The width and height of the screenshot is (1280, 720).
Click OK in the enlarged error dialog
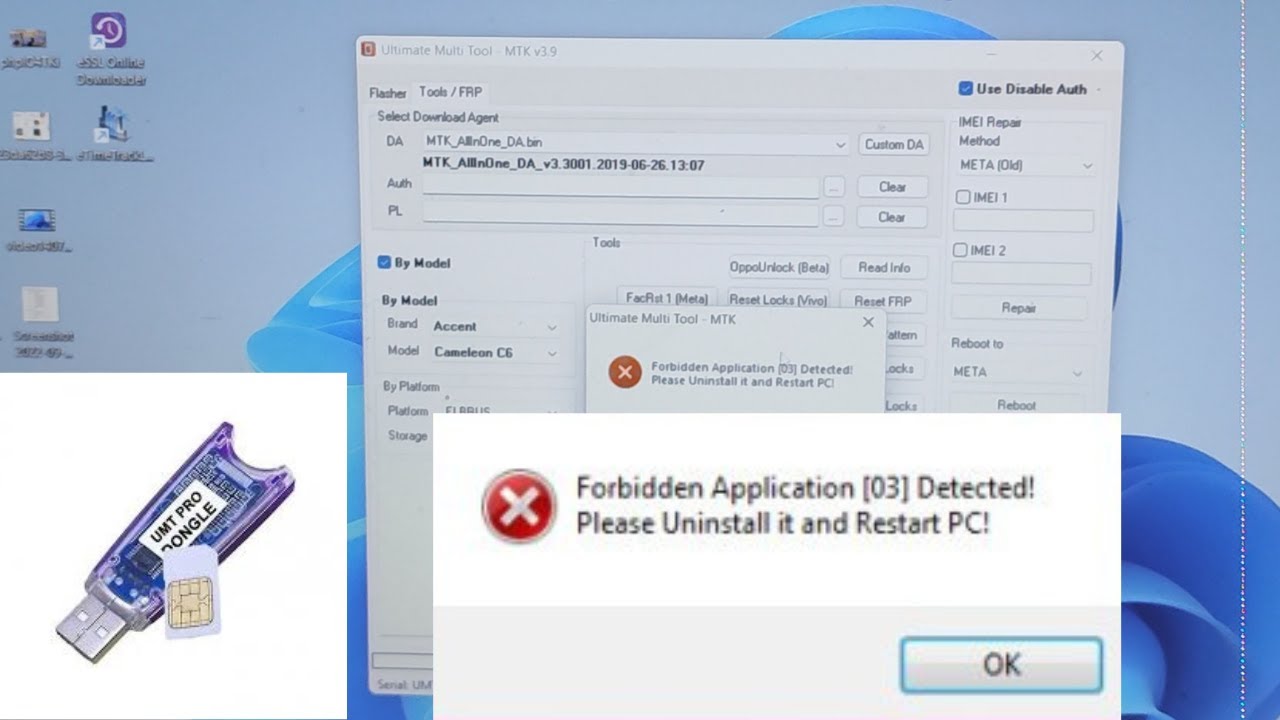(x=1002, y=665)
